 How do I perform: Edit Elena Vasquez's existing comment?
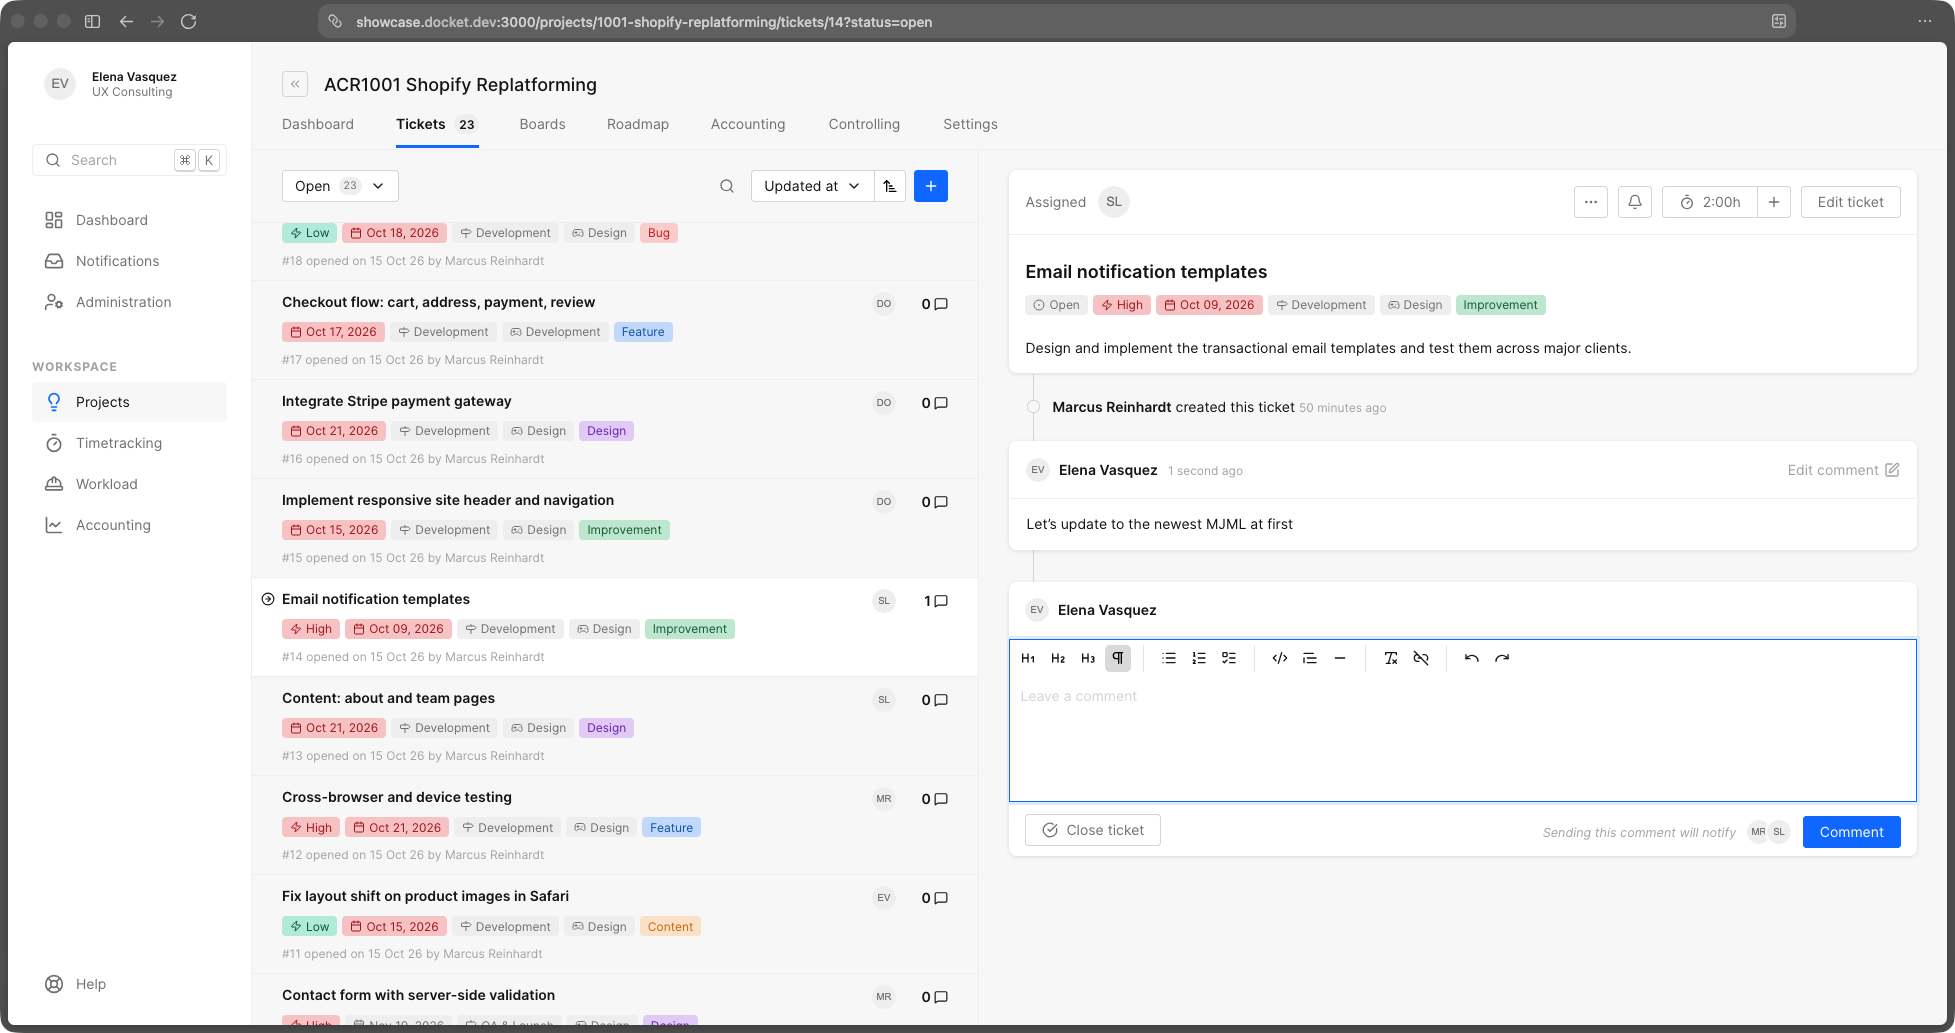1843,470
